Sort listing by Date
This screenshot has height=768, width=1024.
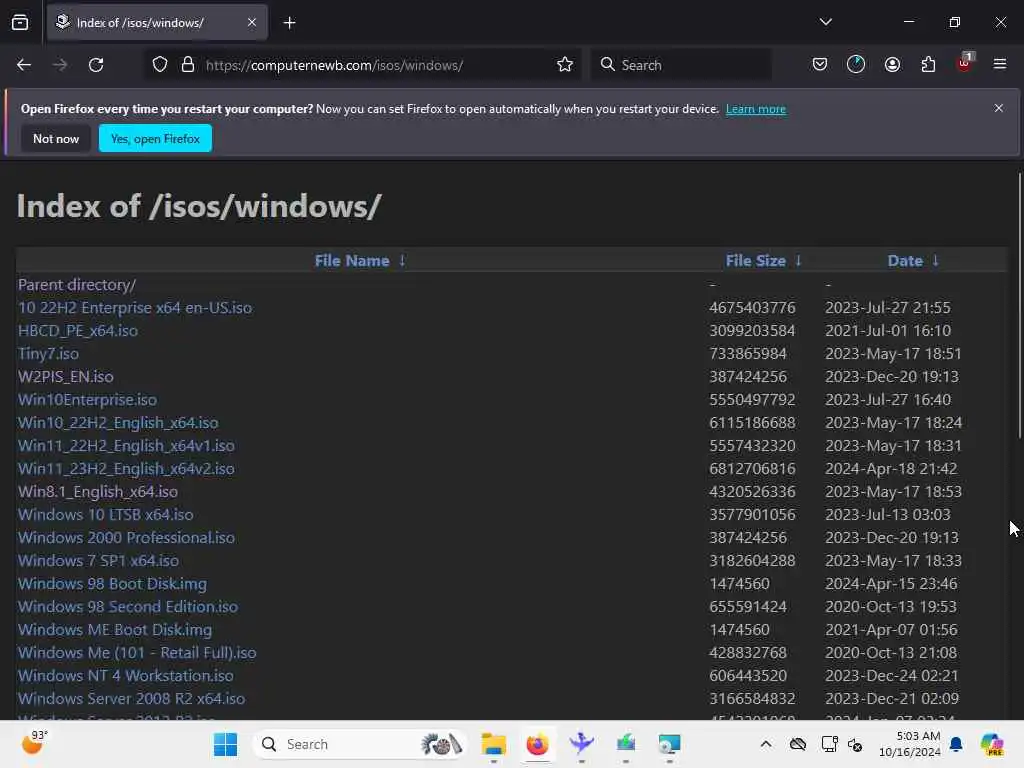(x=905, y=261)
